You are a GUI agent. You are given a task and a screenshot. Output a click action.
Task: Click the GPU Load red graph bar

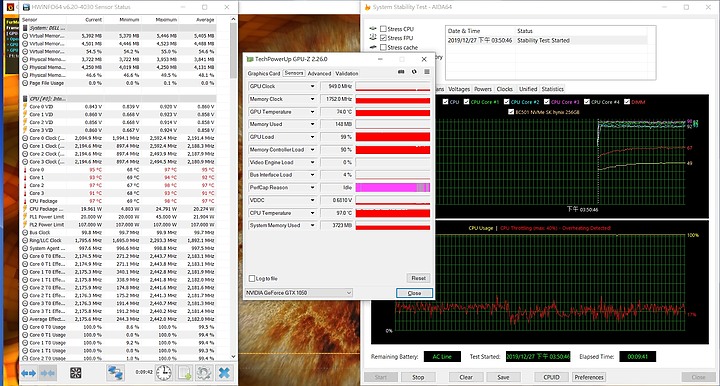[393, 137]
